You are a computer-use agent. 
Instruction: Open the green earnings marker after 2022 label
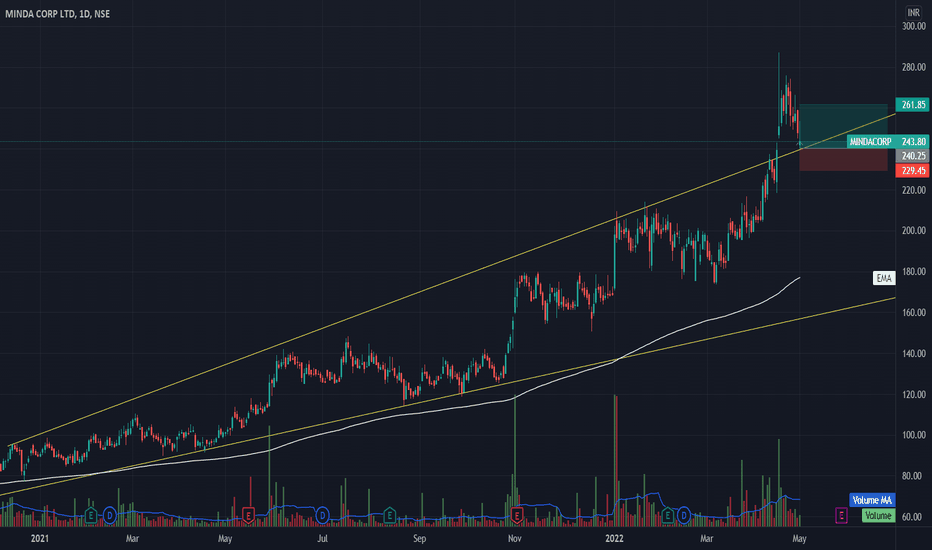pos(667,516)
